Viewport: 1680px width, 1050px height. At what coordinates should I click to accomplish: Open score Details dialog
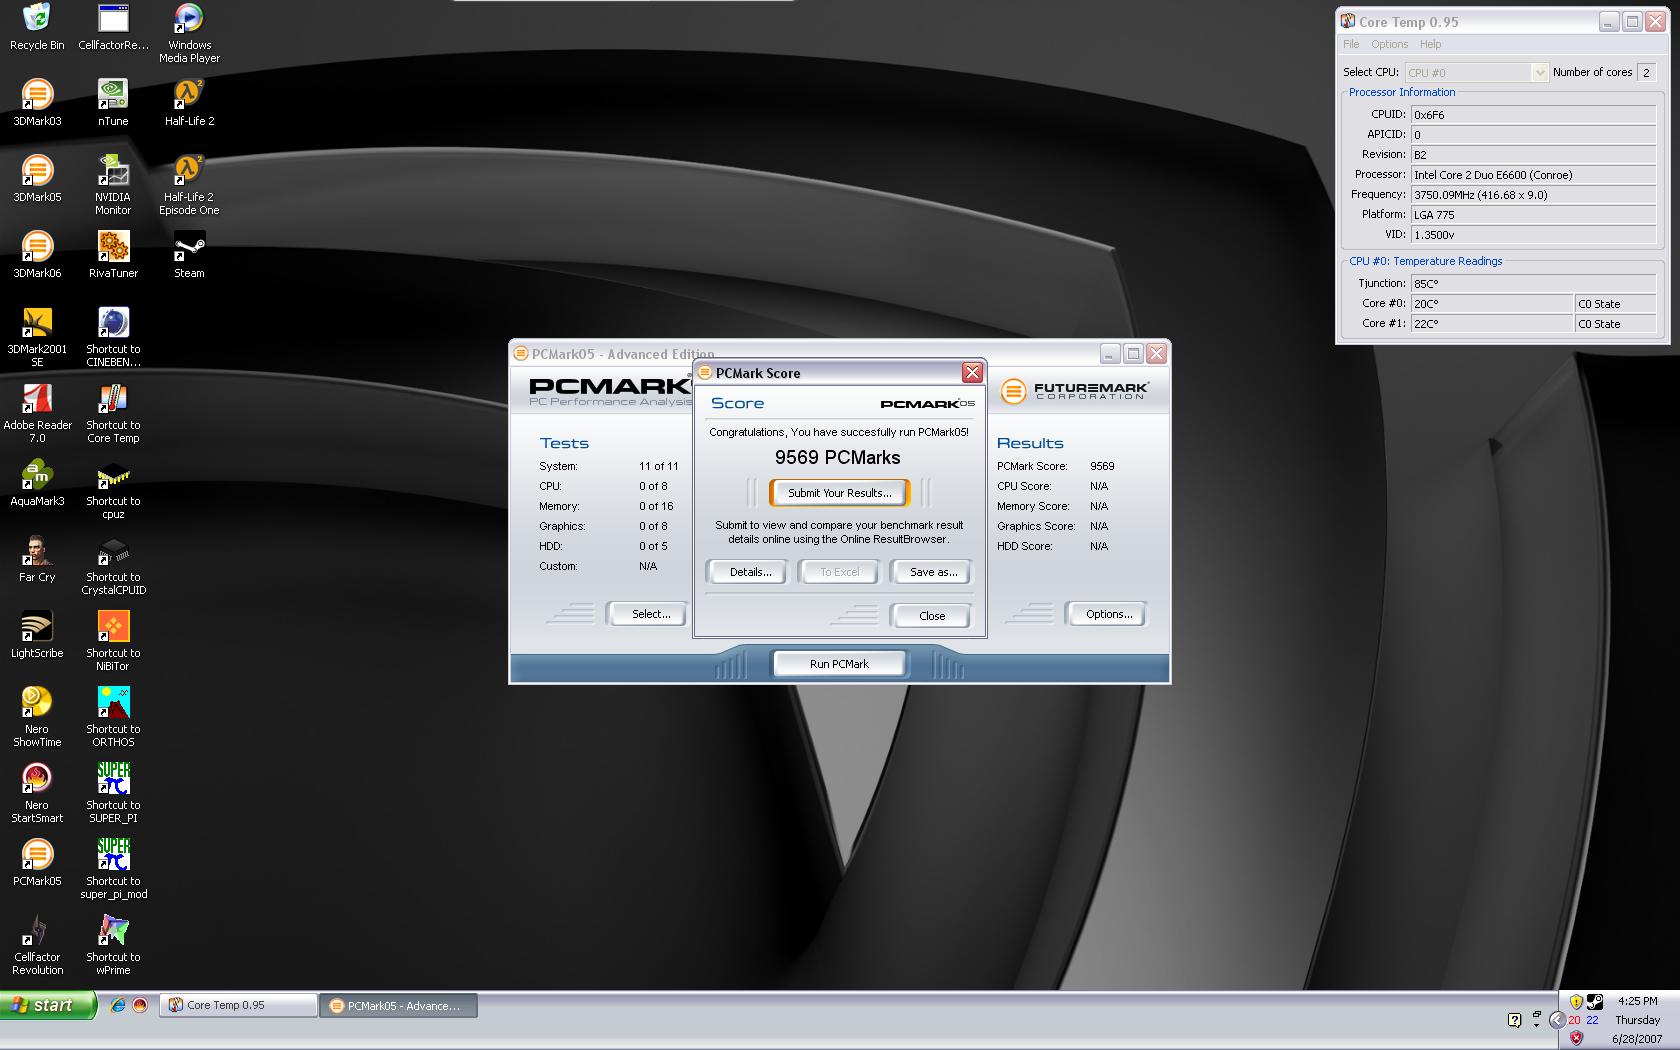pos(750,572)
